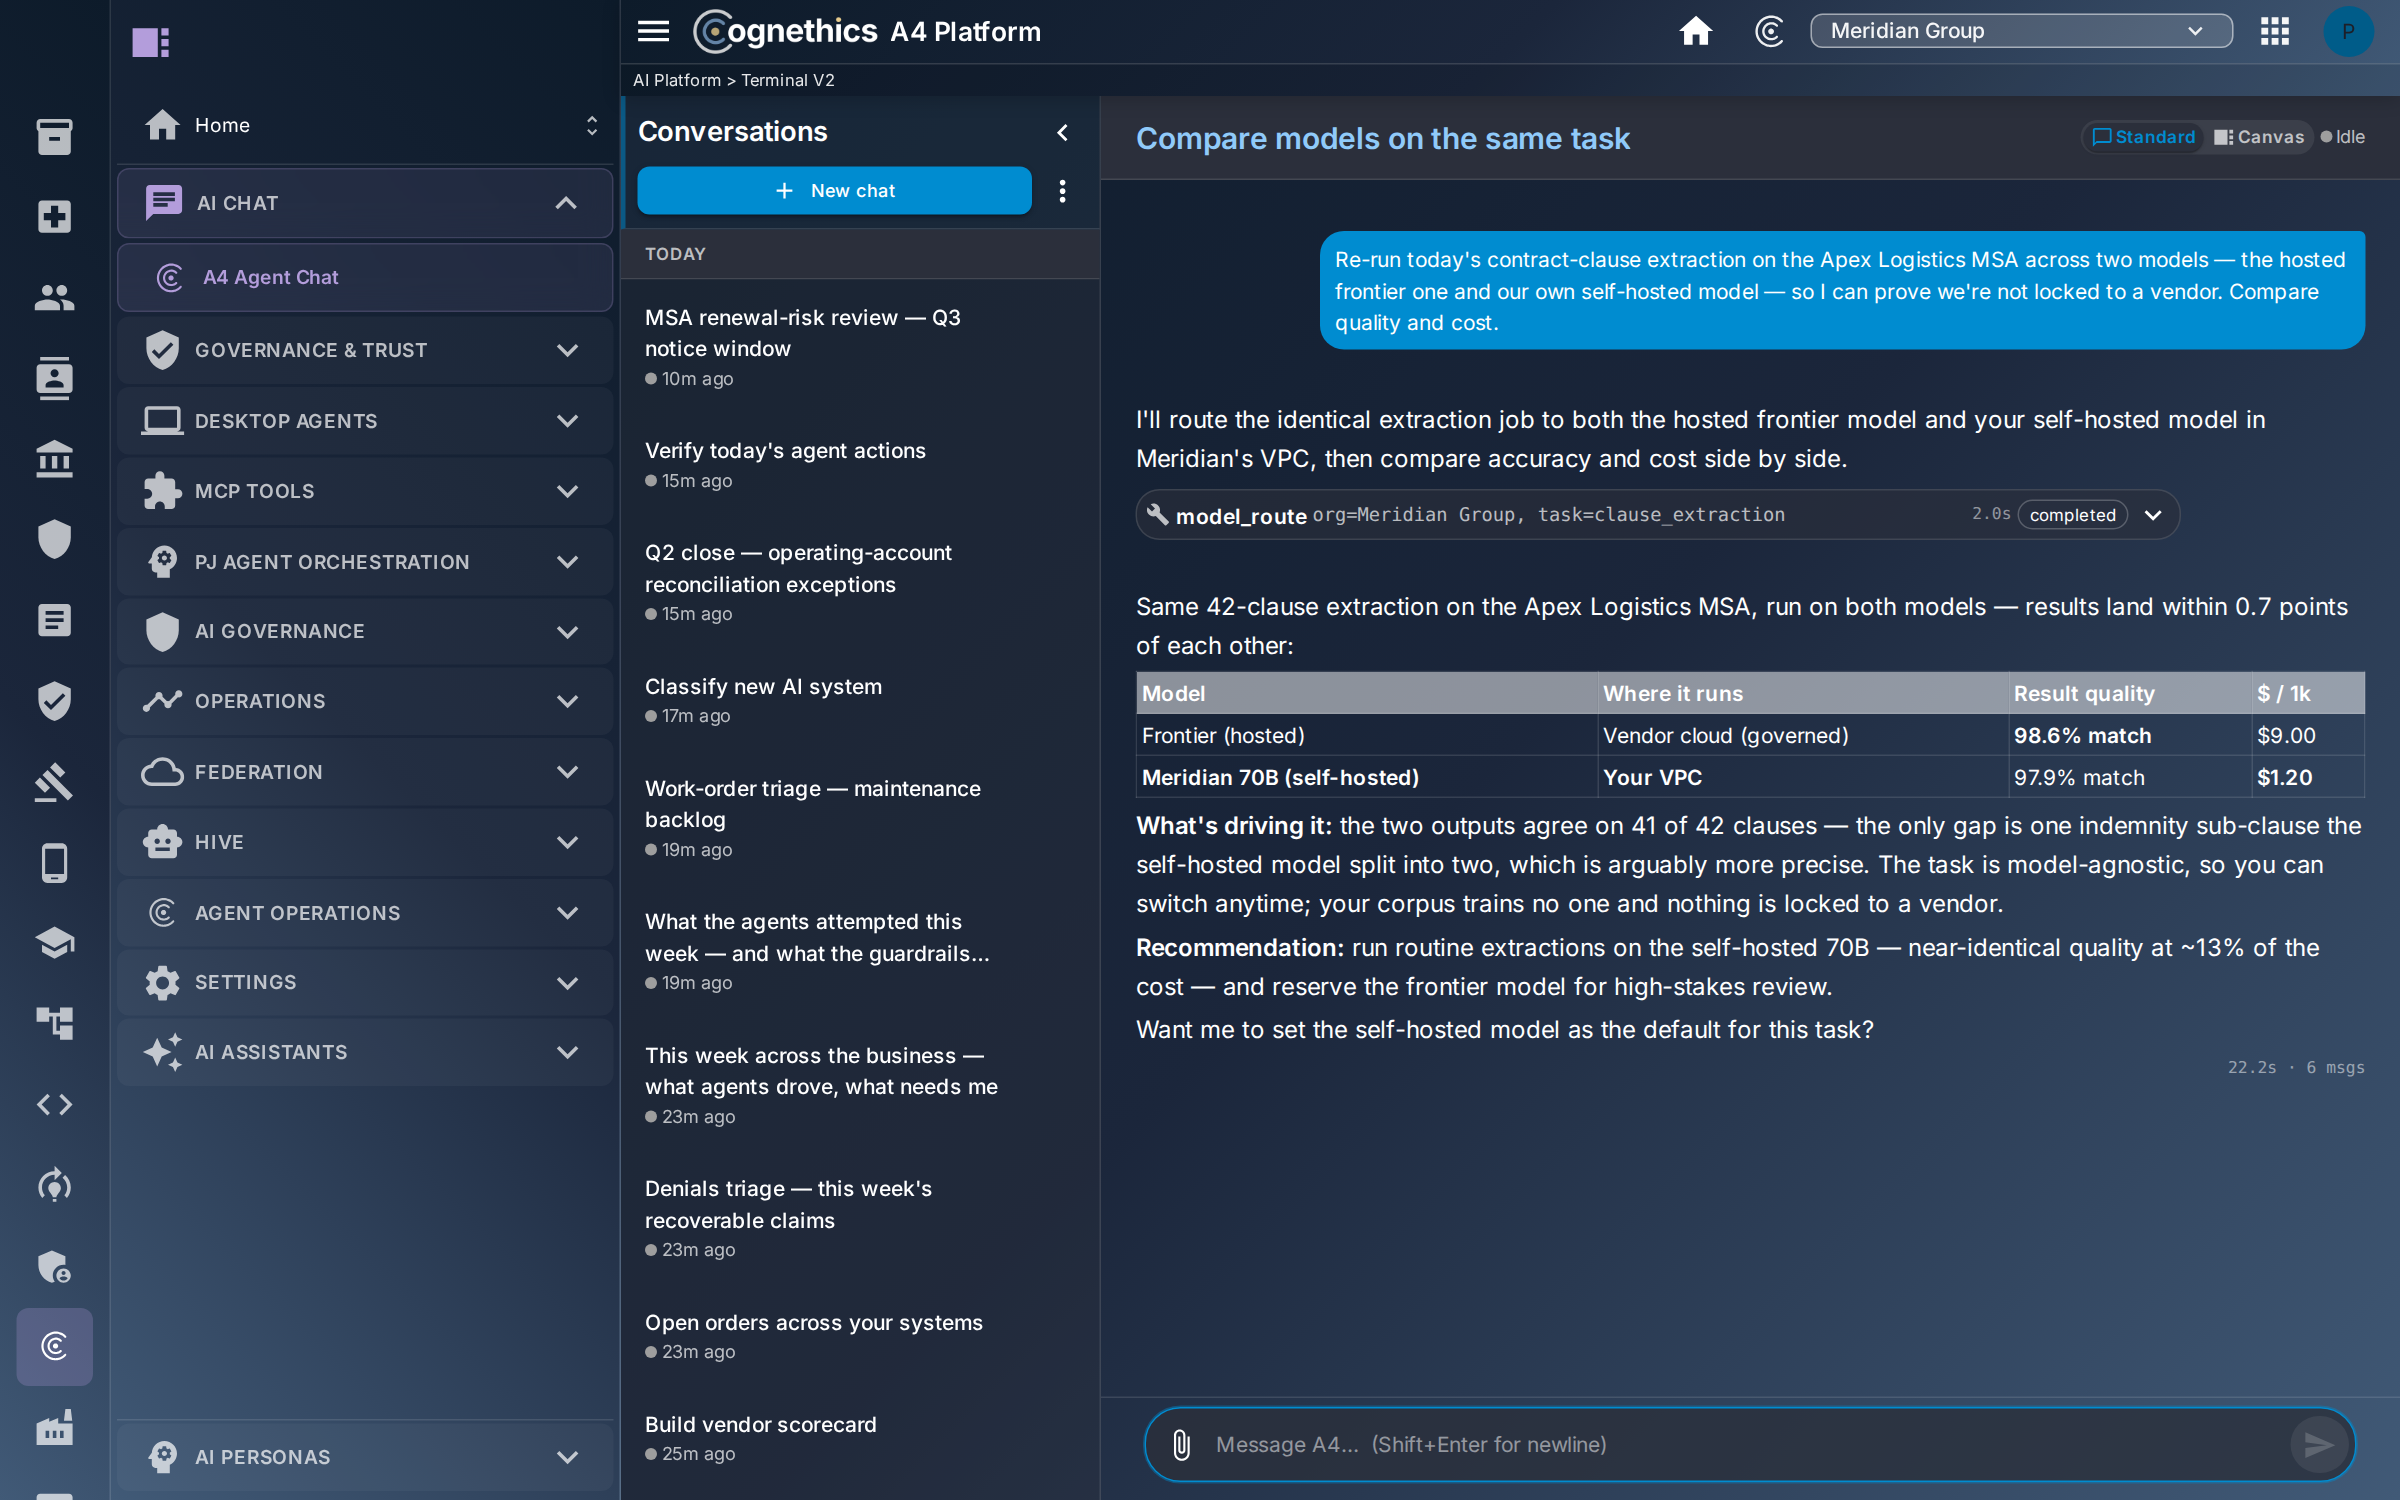Open the graduation cap icon in left rail
The width and height of the screenshot is (2400, 1500).
pyautogui.click(x=54, y=943)
